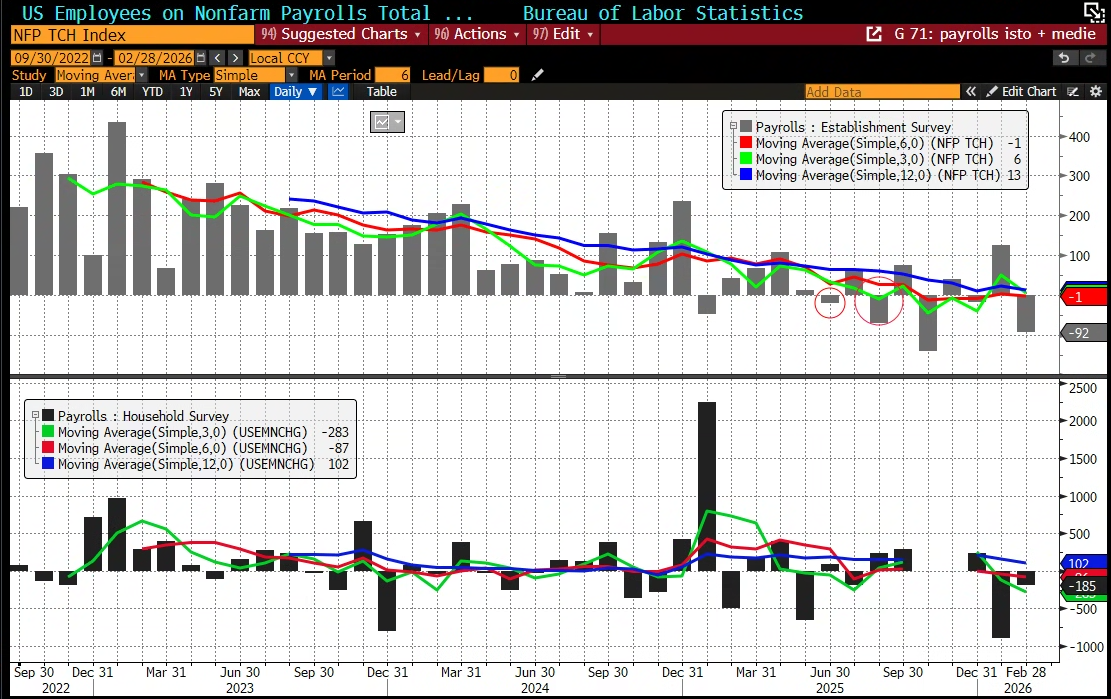This screenshot has height=699, width=1111.
Task: Collapse the Establishment Survey legend group
Action: click(733, 127)
